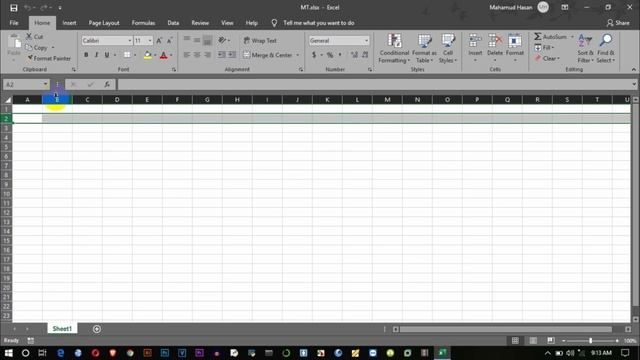Expand the AutoSum dropdown arrow

pos(572,37)
